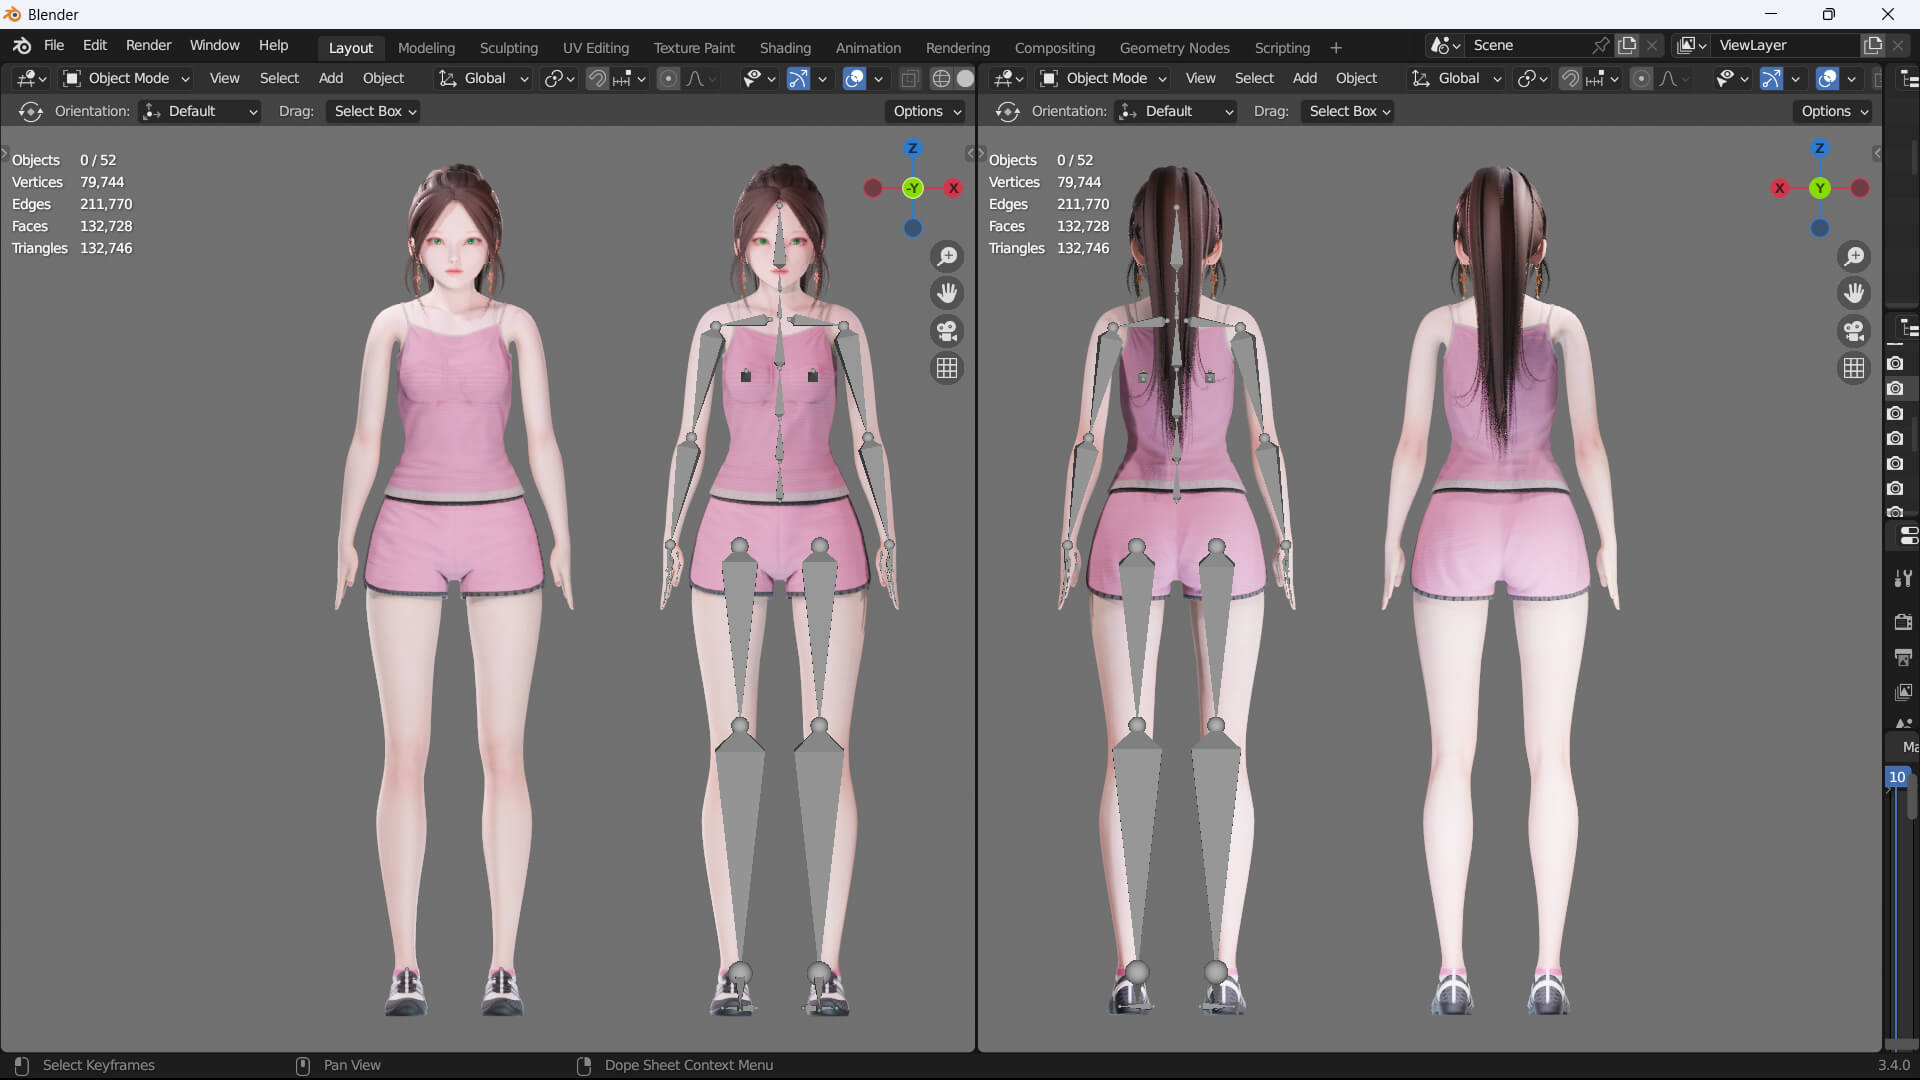Open View Layer properties tab

pos(1903,692)
